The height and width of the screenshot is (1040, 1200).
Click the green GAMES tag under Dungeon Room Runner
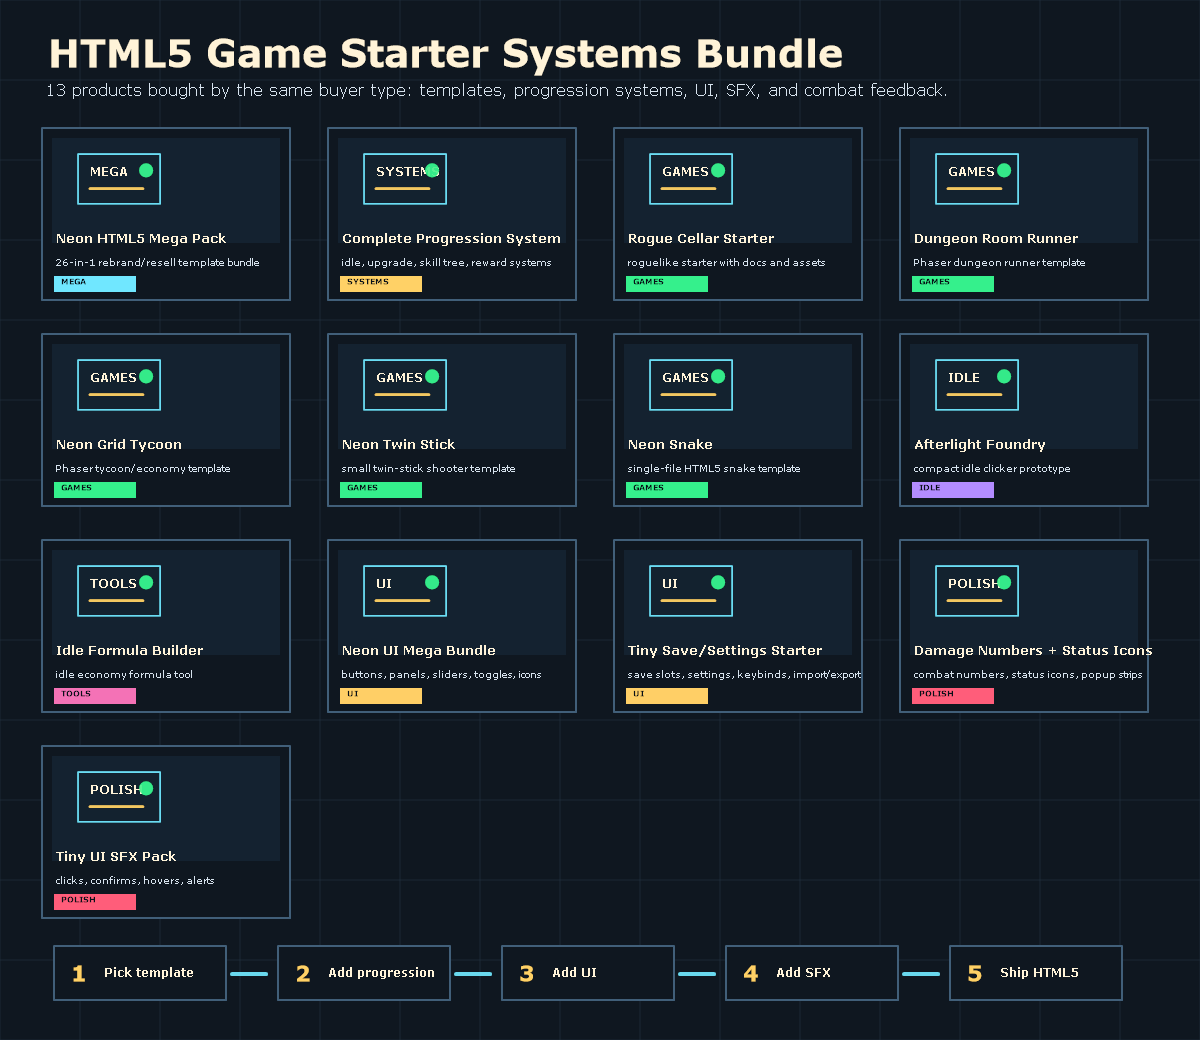[x=953, y=284]
